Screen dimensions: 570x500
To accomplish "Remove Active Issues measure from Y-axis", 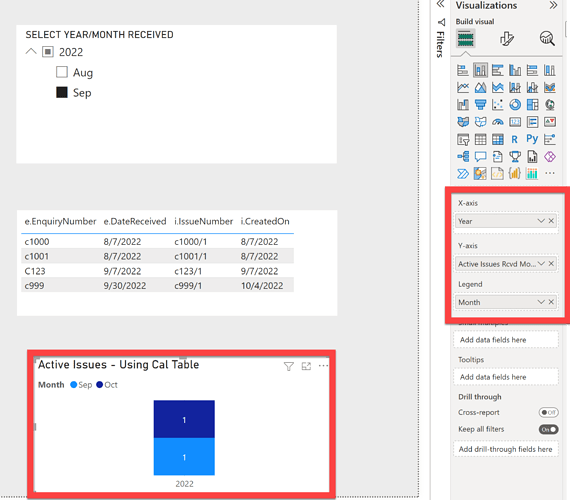I will coord(551,264).
